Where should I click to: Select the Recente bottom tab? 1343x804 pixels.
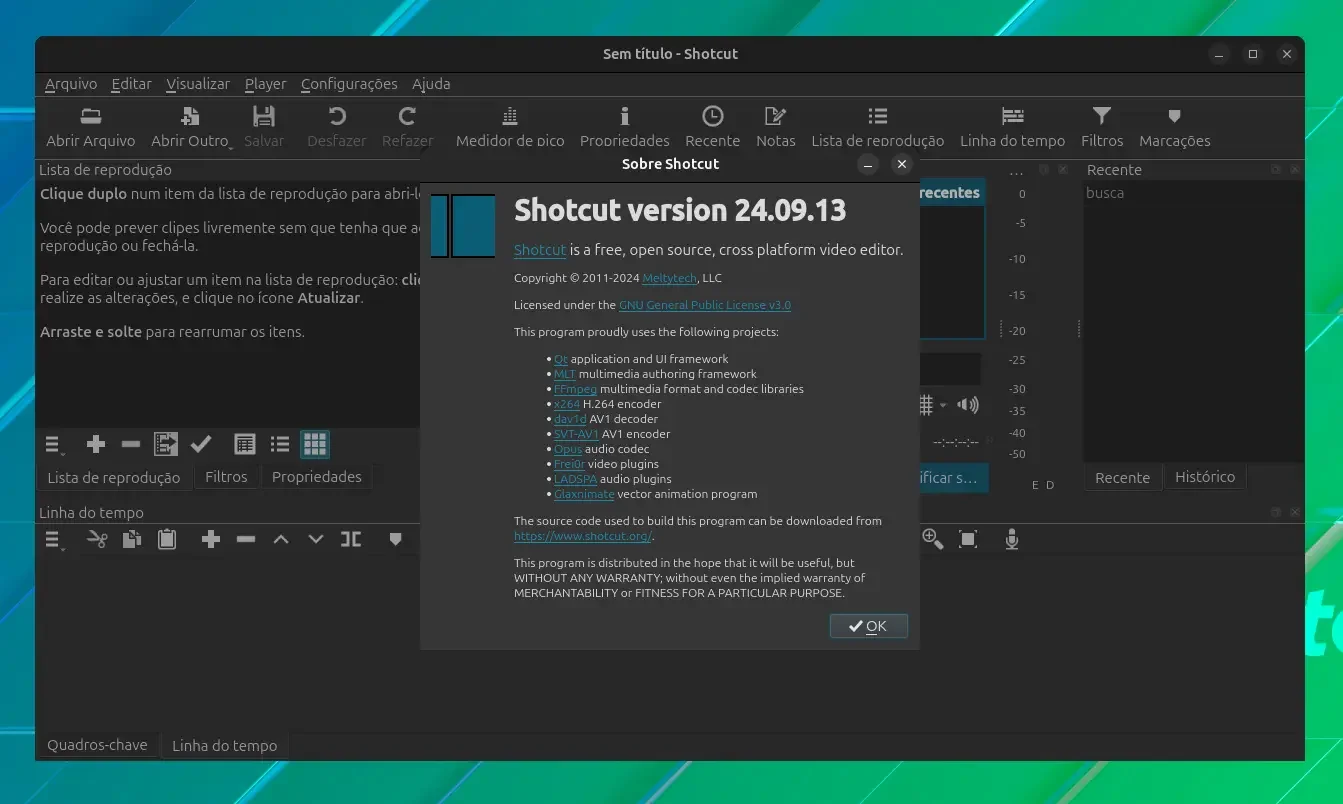click(x=1122, y=477)
